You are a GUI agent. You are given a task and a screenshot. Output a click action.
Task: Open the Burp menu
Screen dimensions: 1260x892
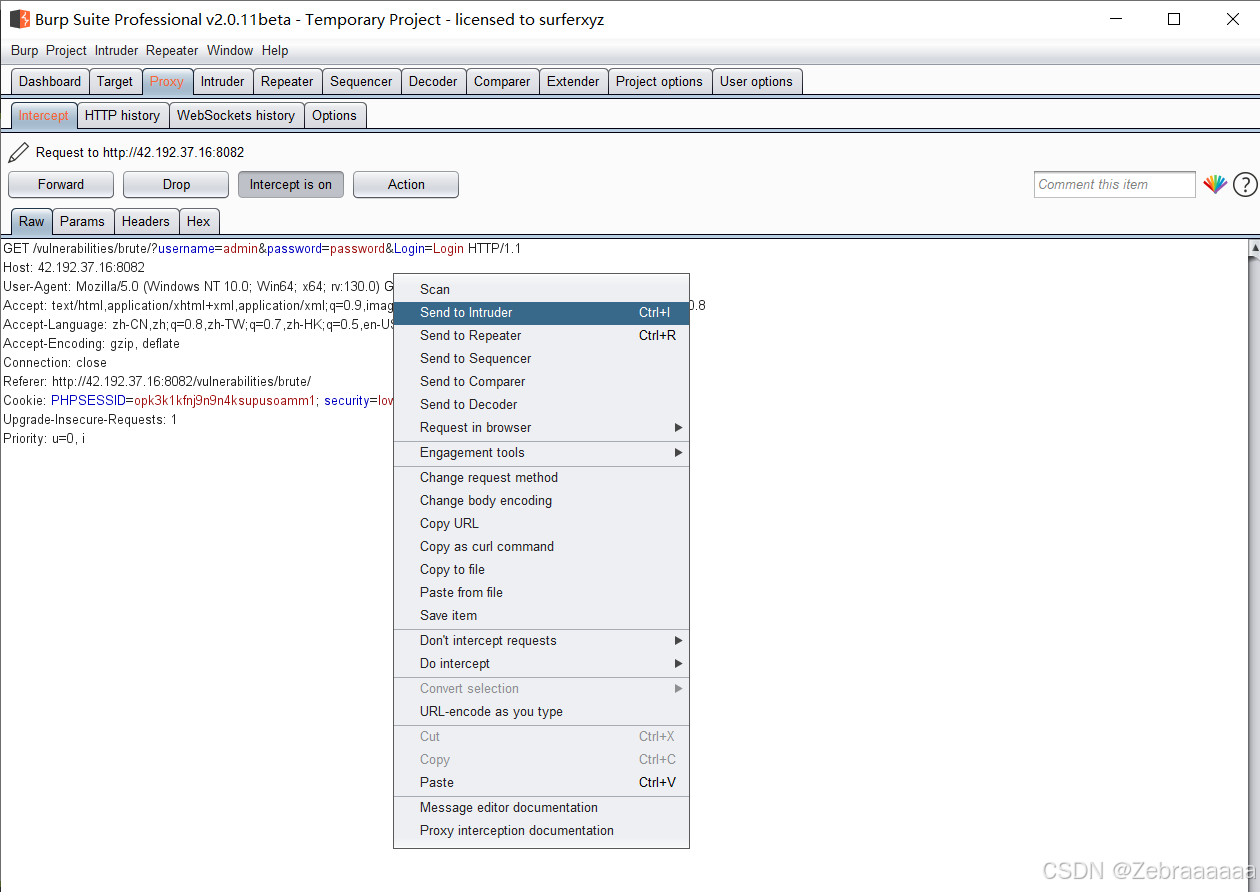(x=25, y=50)
